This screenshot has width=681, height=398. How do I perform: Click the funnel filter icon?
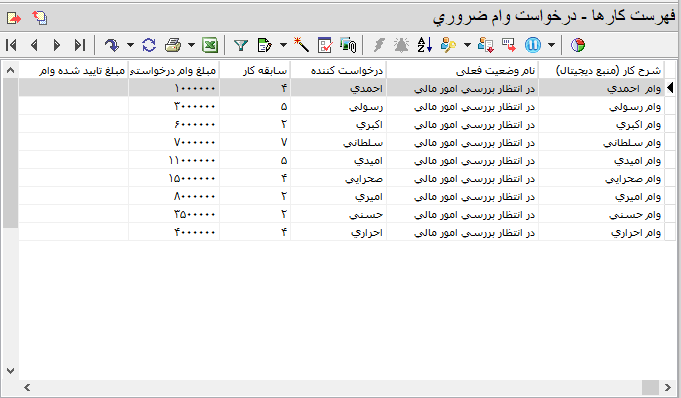point(241,45)
